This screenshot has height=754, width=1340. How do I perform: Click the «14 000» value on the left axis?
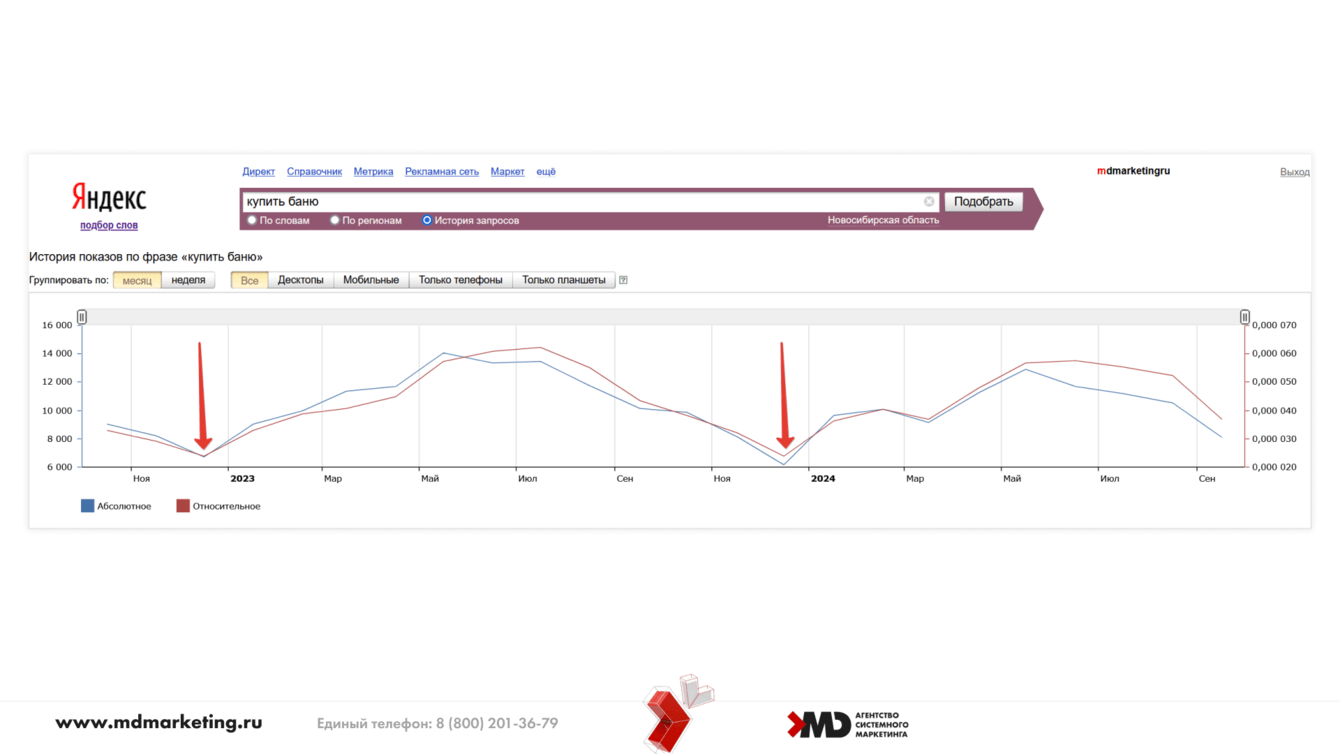point(57,354)
